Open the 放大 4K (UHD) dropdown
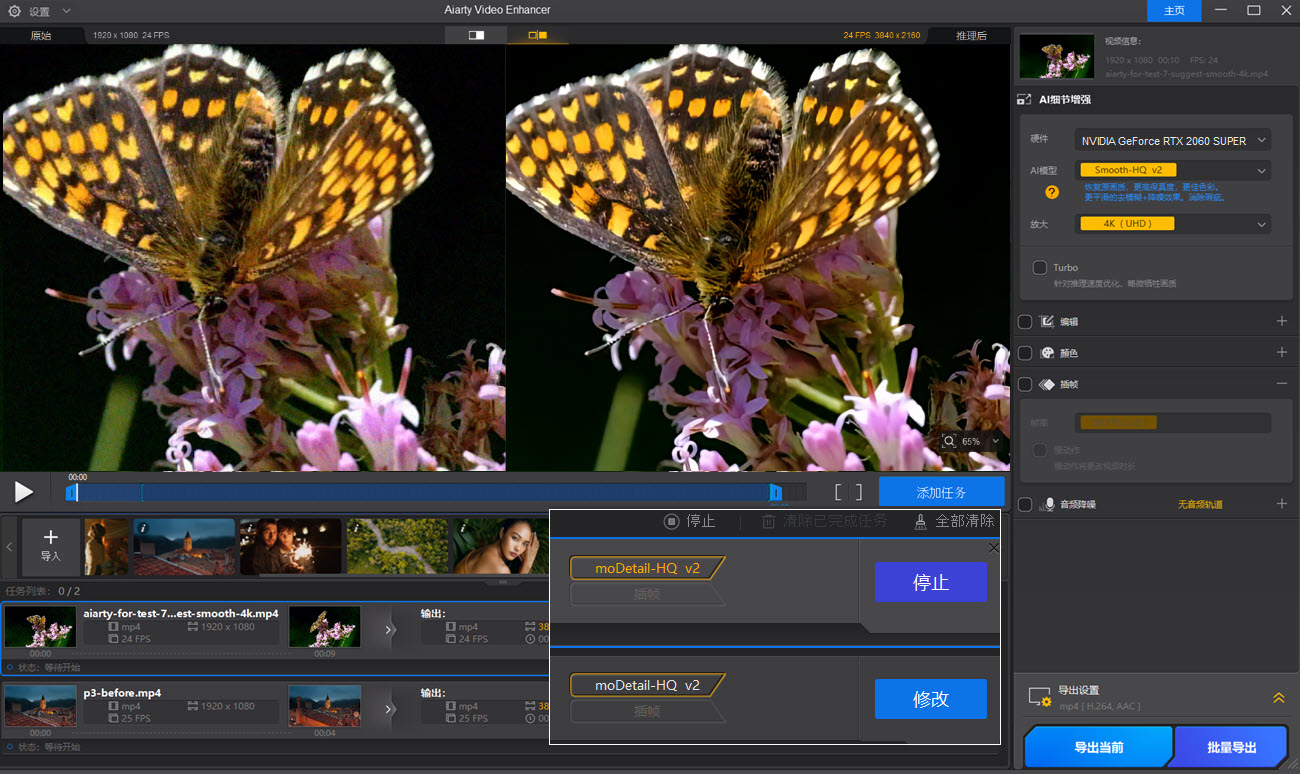1300x774 pixels. tap(1172, 223)
